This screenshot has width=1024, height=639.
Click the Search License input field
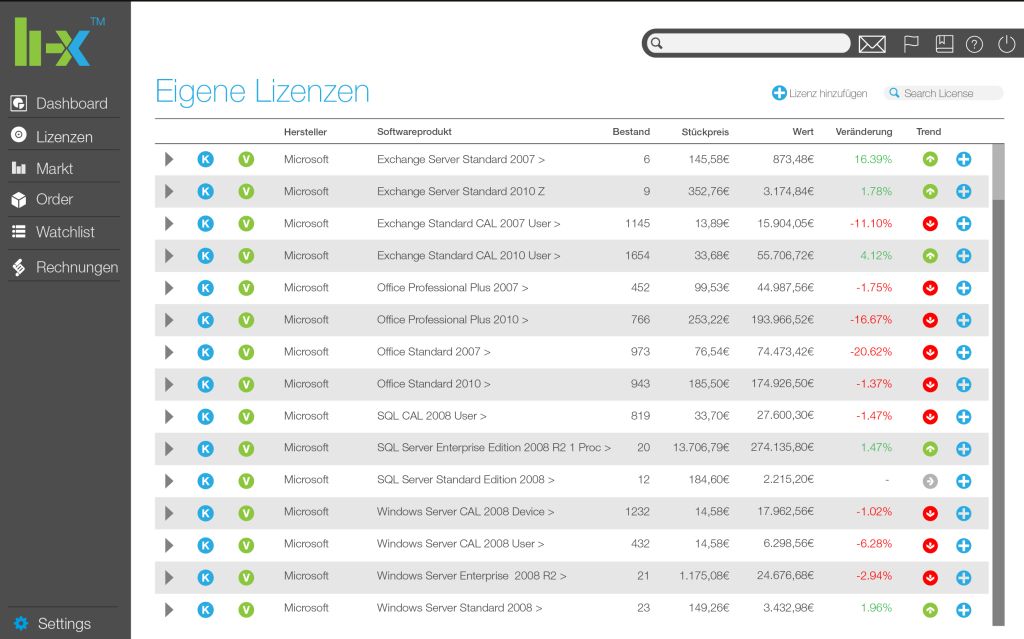[944, 93]
